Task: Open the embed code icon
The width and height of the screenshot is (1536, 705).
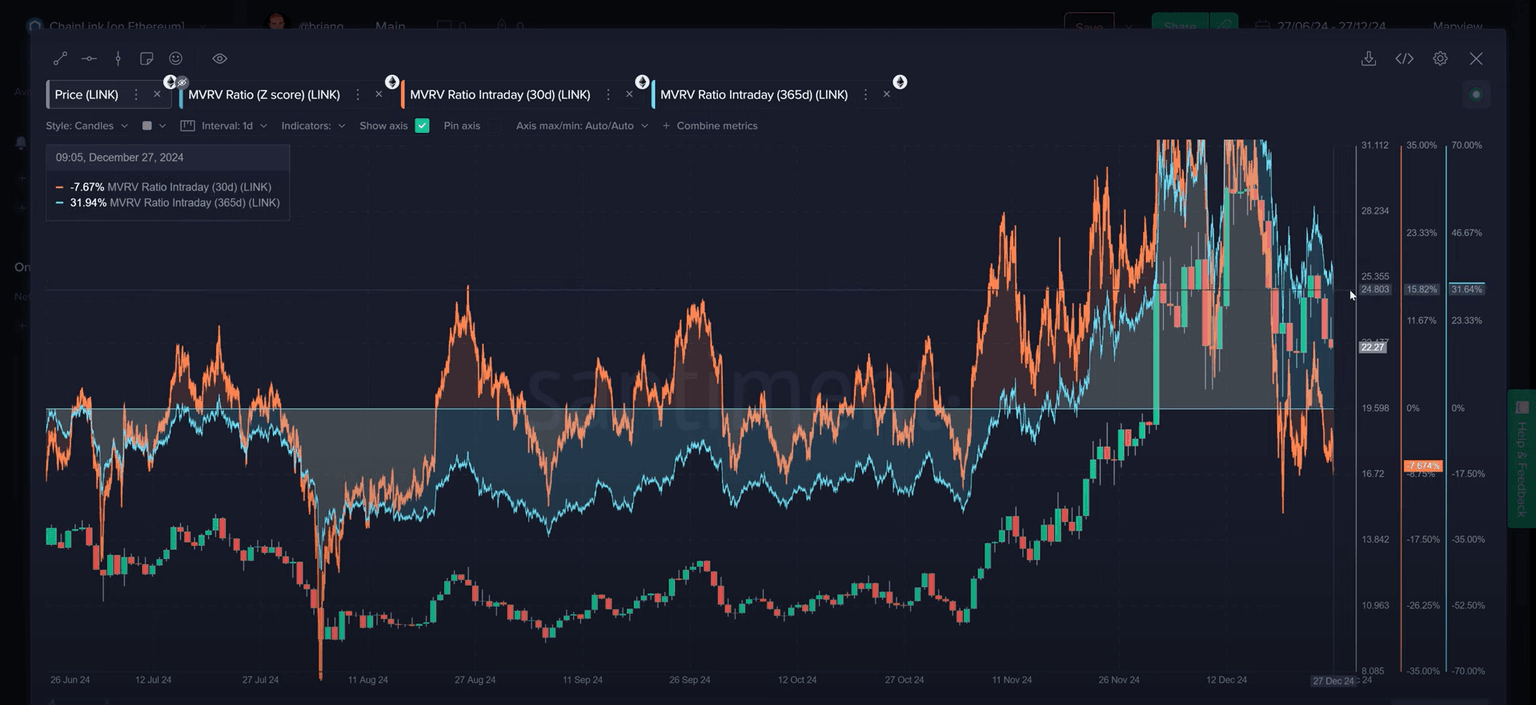Action: (x=1404, y=59)
